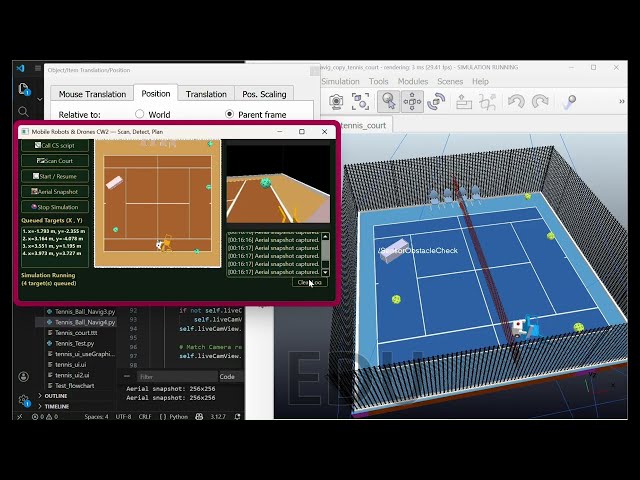Click the VS Code logo icon
640x480 pixels.
(x=20, y=68)
